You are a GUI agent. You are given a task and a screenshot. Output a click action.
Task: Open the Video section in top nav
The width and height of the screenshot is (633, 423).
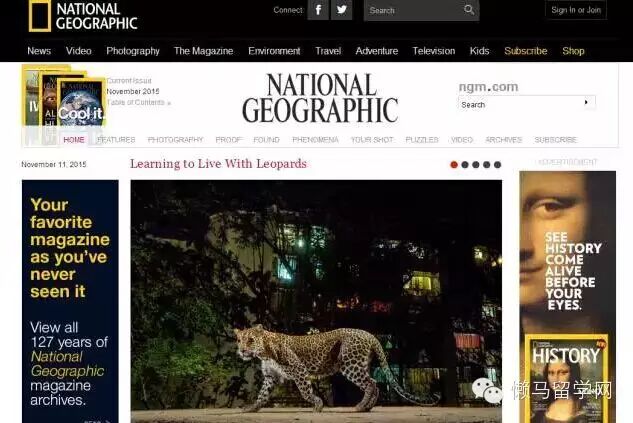click(x=79, y=51)
